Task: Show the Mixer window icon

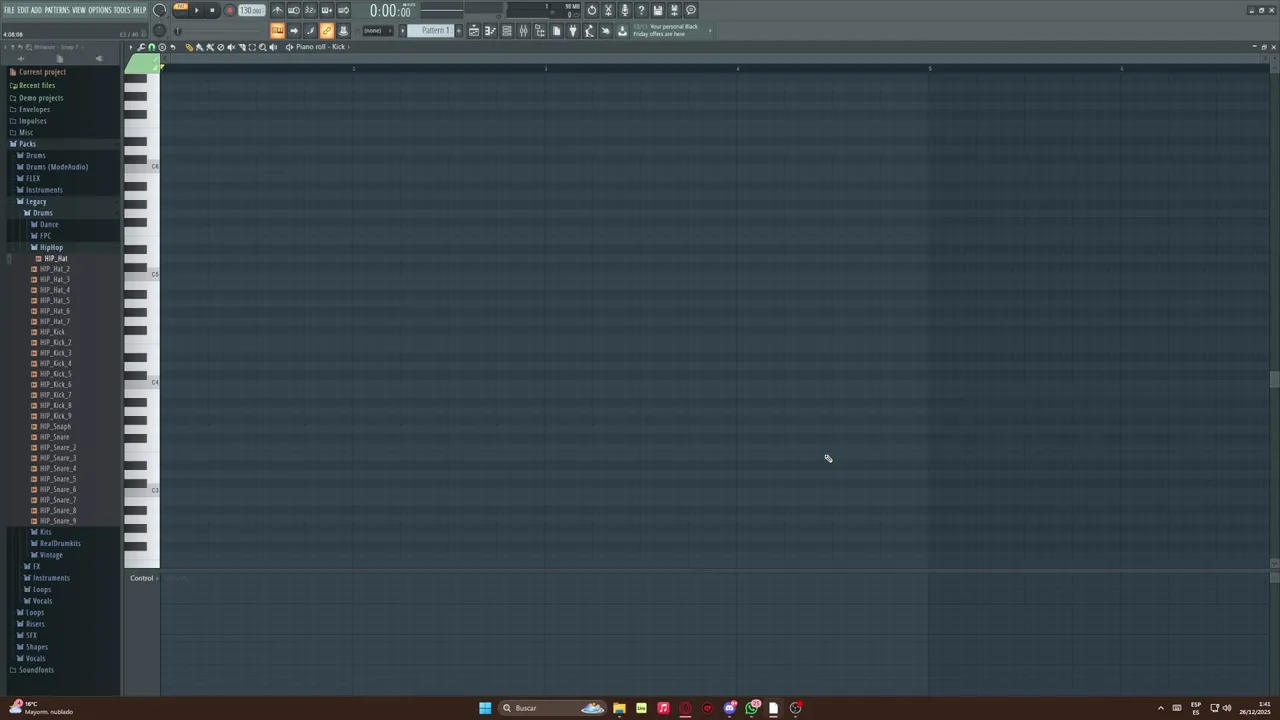Action: [523, 30]
